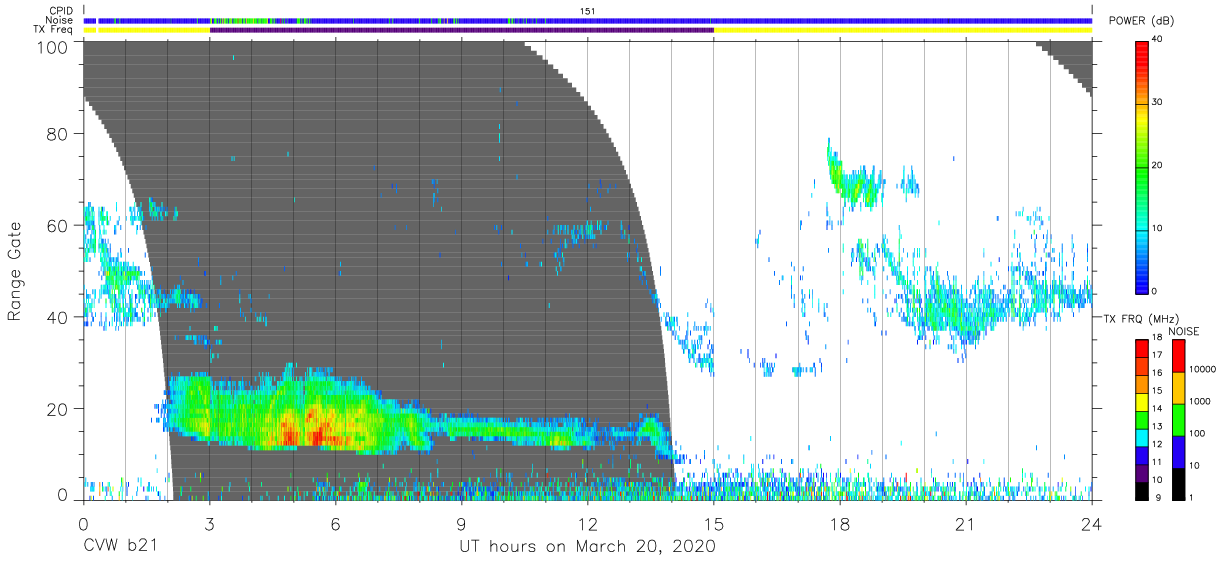The width and height of the screenshot is (1228, 567).
Task: Click the power scale value 40
Action: pos(1159,39)
